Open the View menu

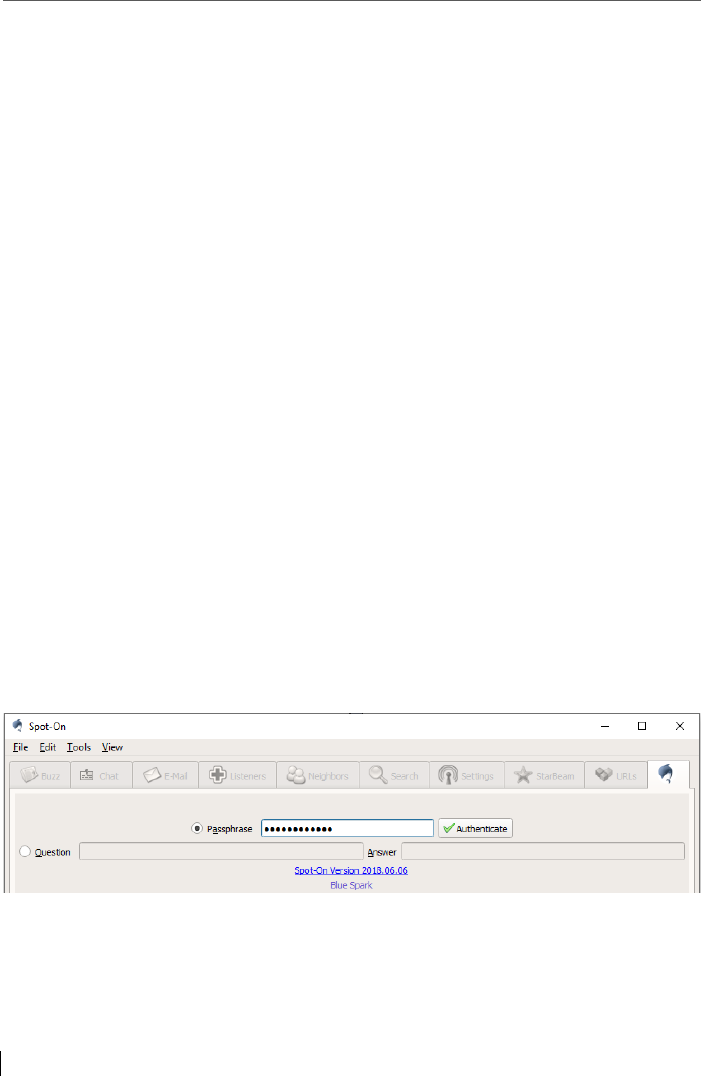(112, 747)
